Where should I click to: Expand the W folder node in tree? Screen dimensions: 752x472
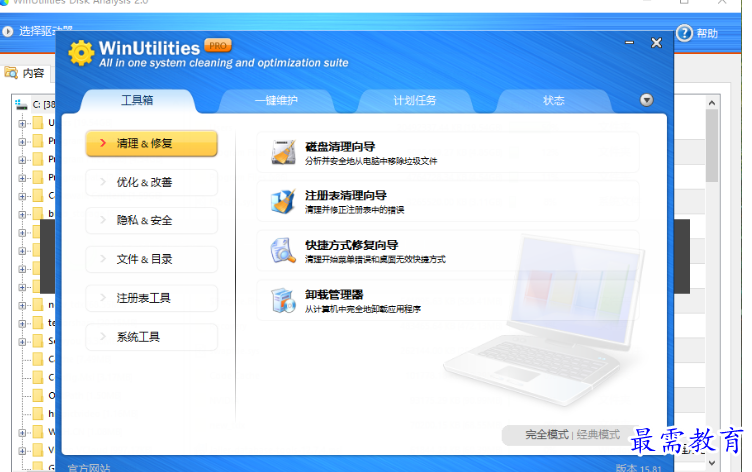22,433
